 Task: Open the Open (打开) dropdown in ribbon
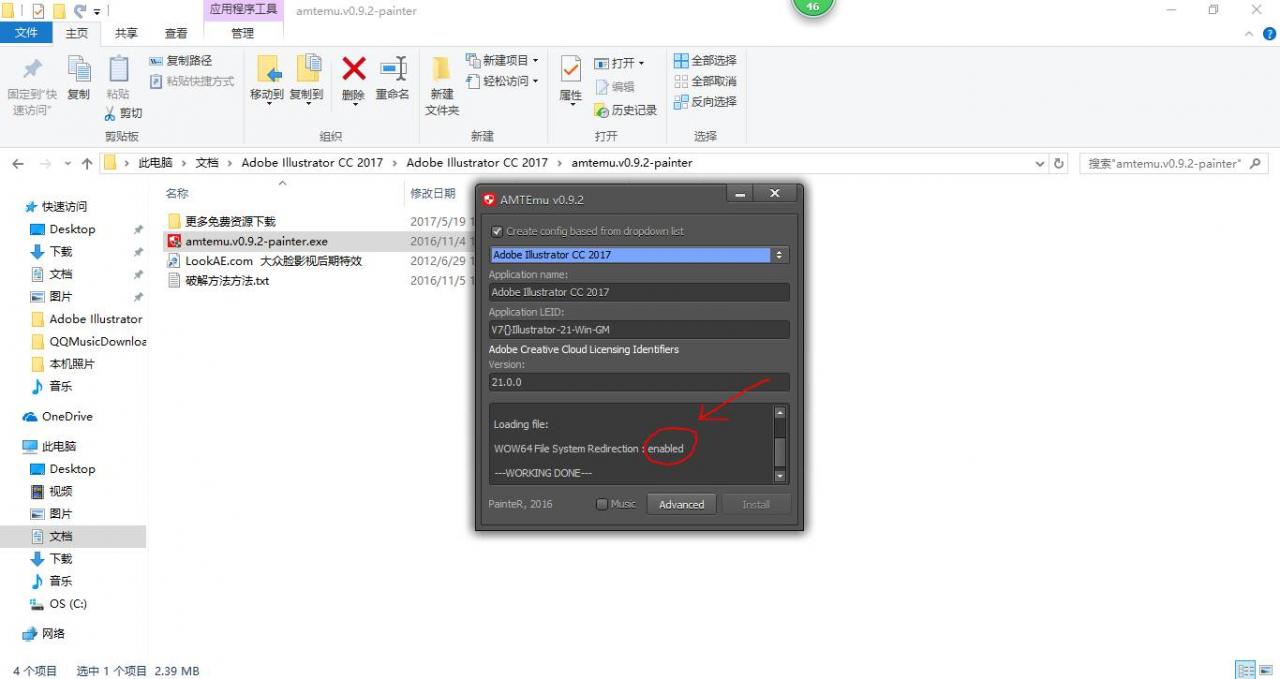[619, 63]
